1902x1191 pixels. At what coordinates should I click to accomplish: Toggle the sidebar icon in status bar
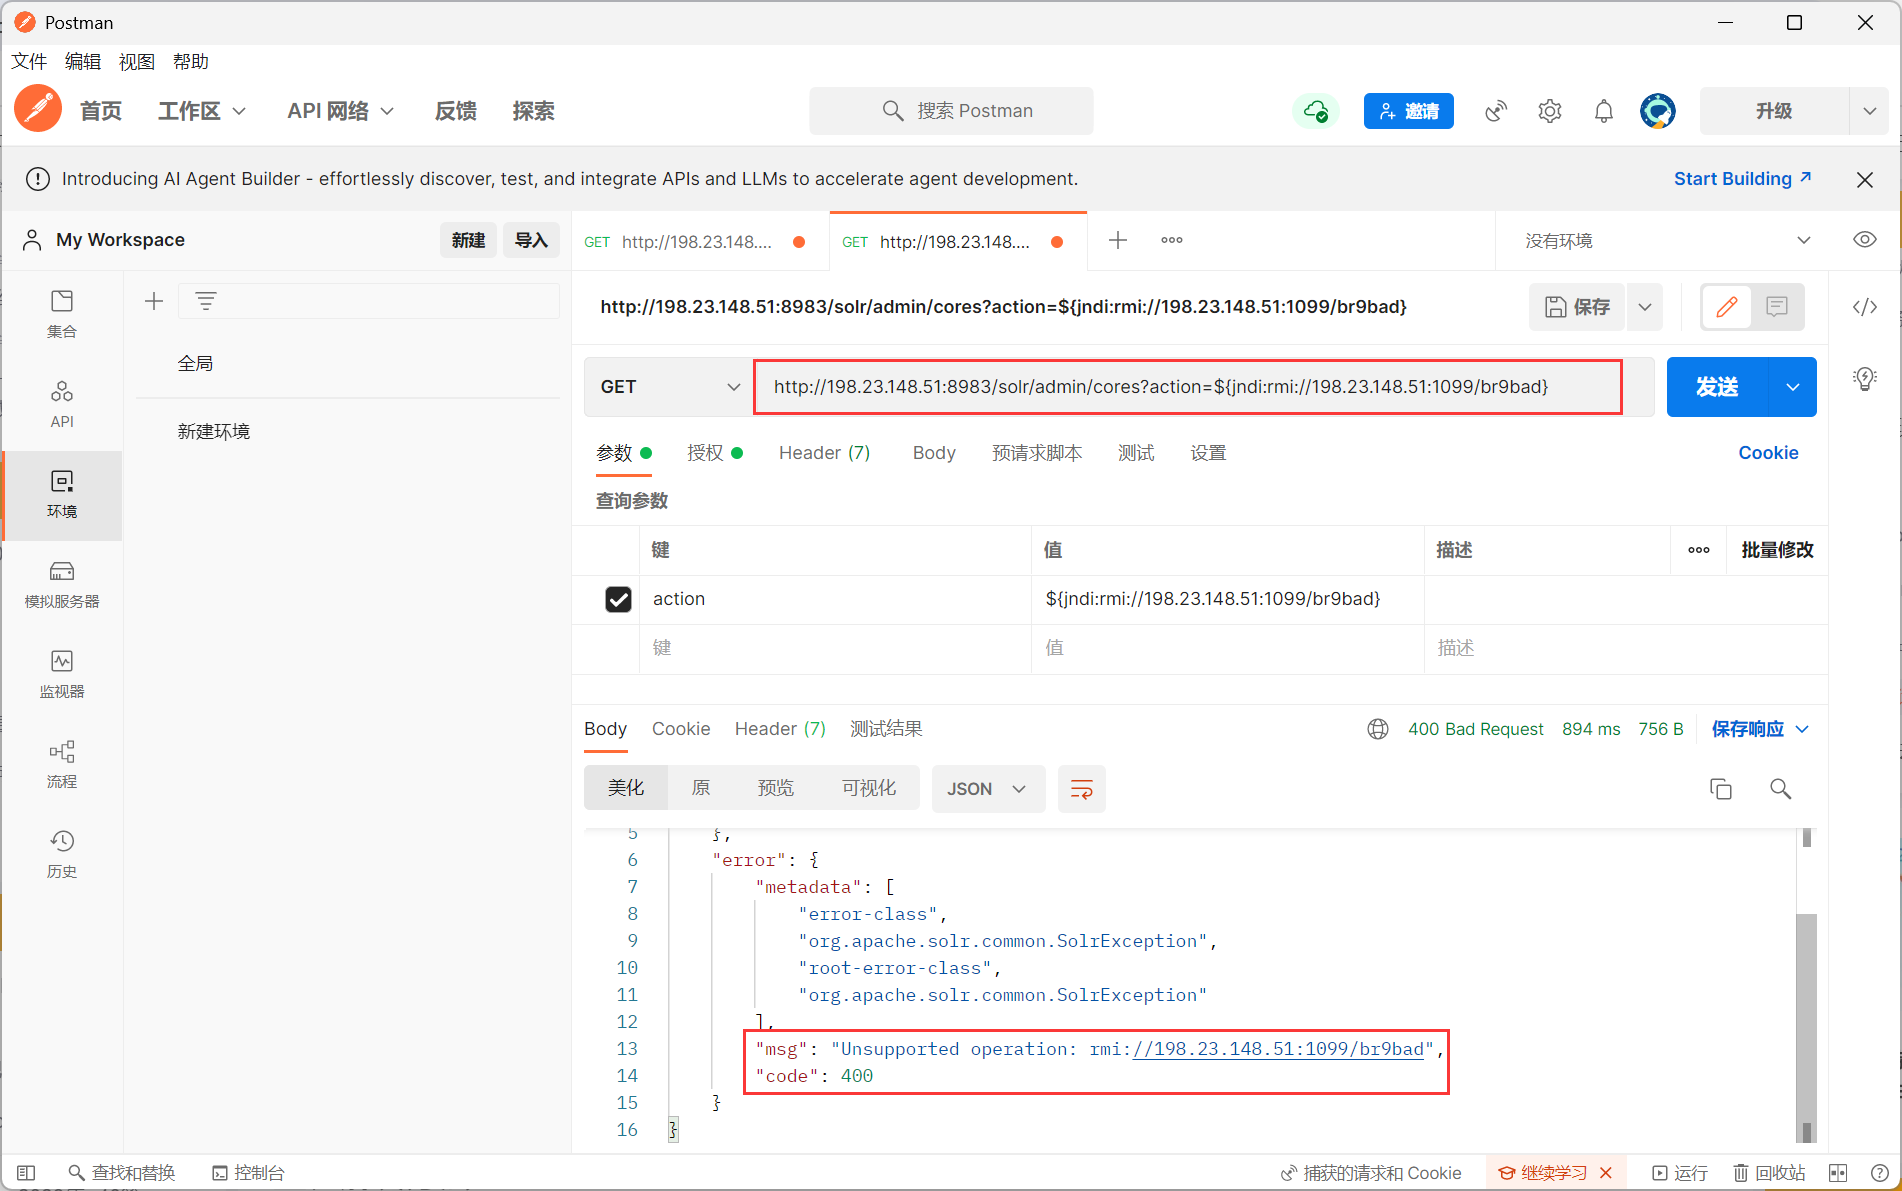click(27, 1173)
